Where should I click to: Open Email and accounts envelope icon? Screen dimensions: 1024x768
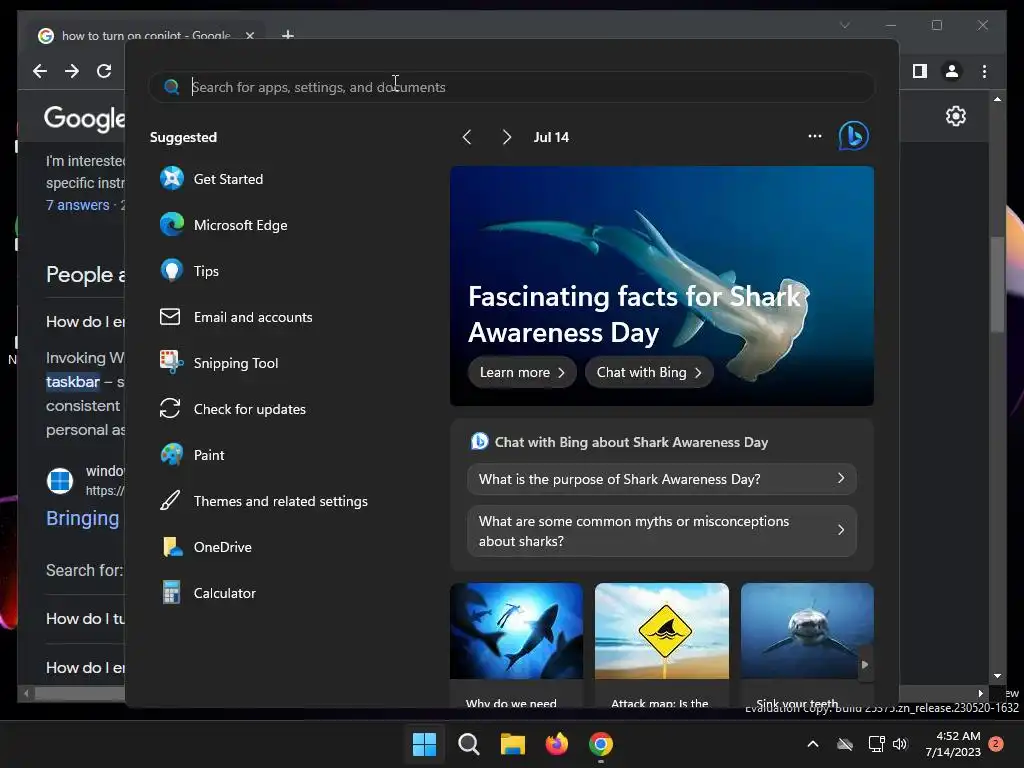tap(170, 317)
